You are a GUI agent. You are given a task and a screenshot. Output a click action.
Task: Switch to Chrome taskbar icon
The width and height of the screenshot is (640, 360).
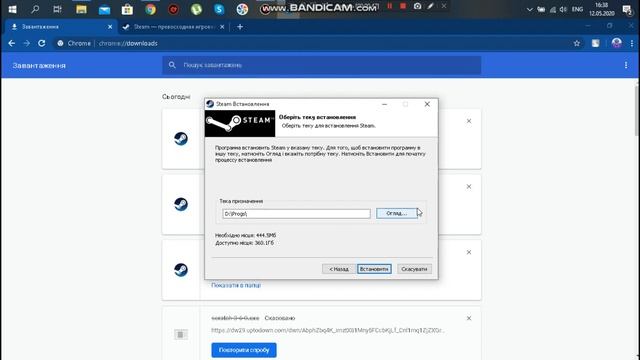point(151,9)
